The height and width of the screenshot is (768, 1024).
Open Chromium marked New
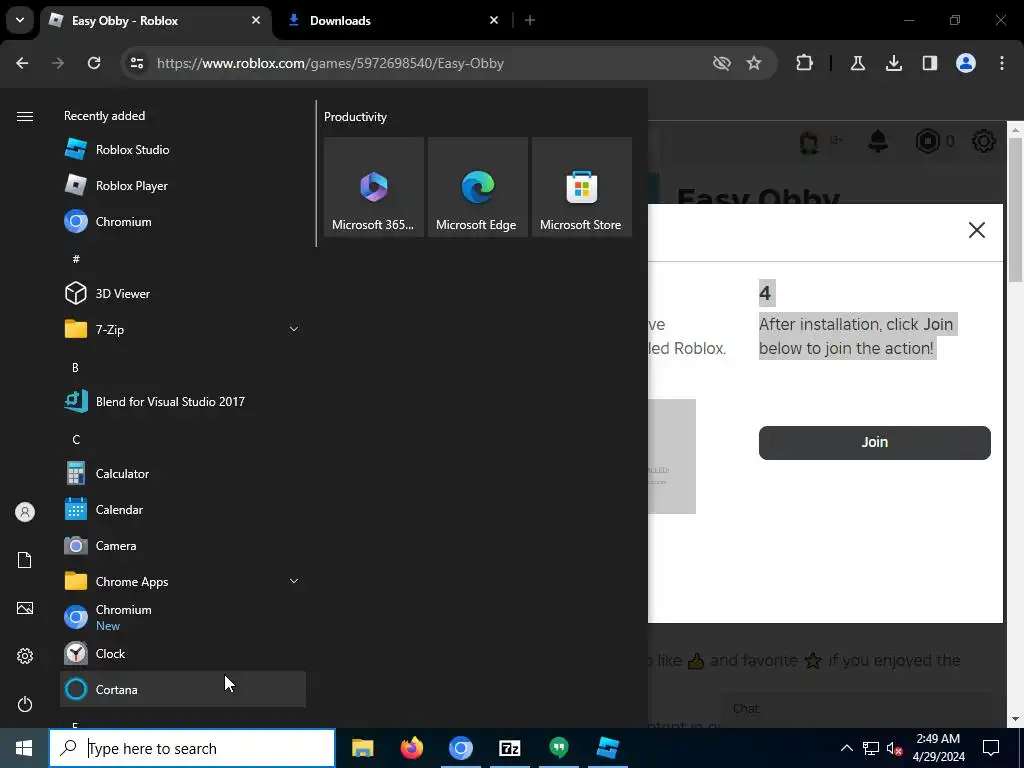point(183,617)
